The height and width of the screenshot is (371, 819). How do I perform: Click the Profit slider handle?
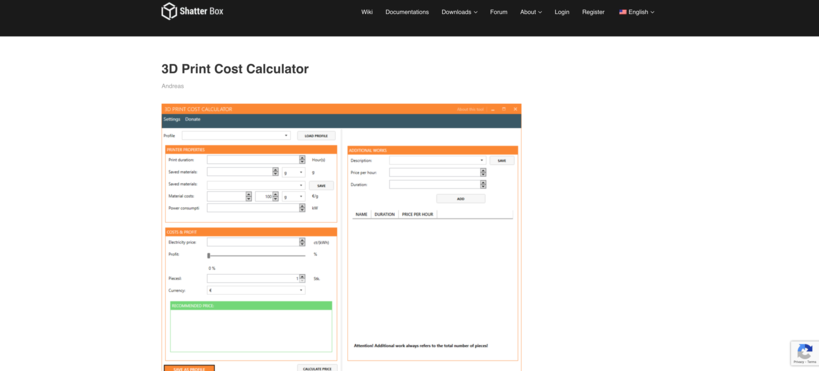coord(208,256)
